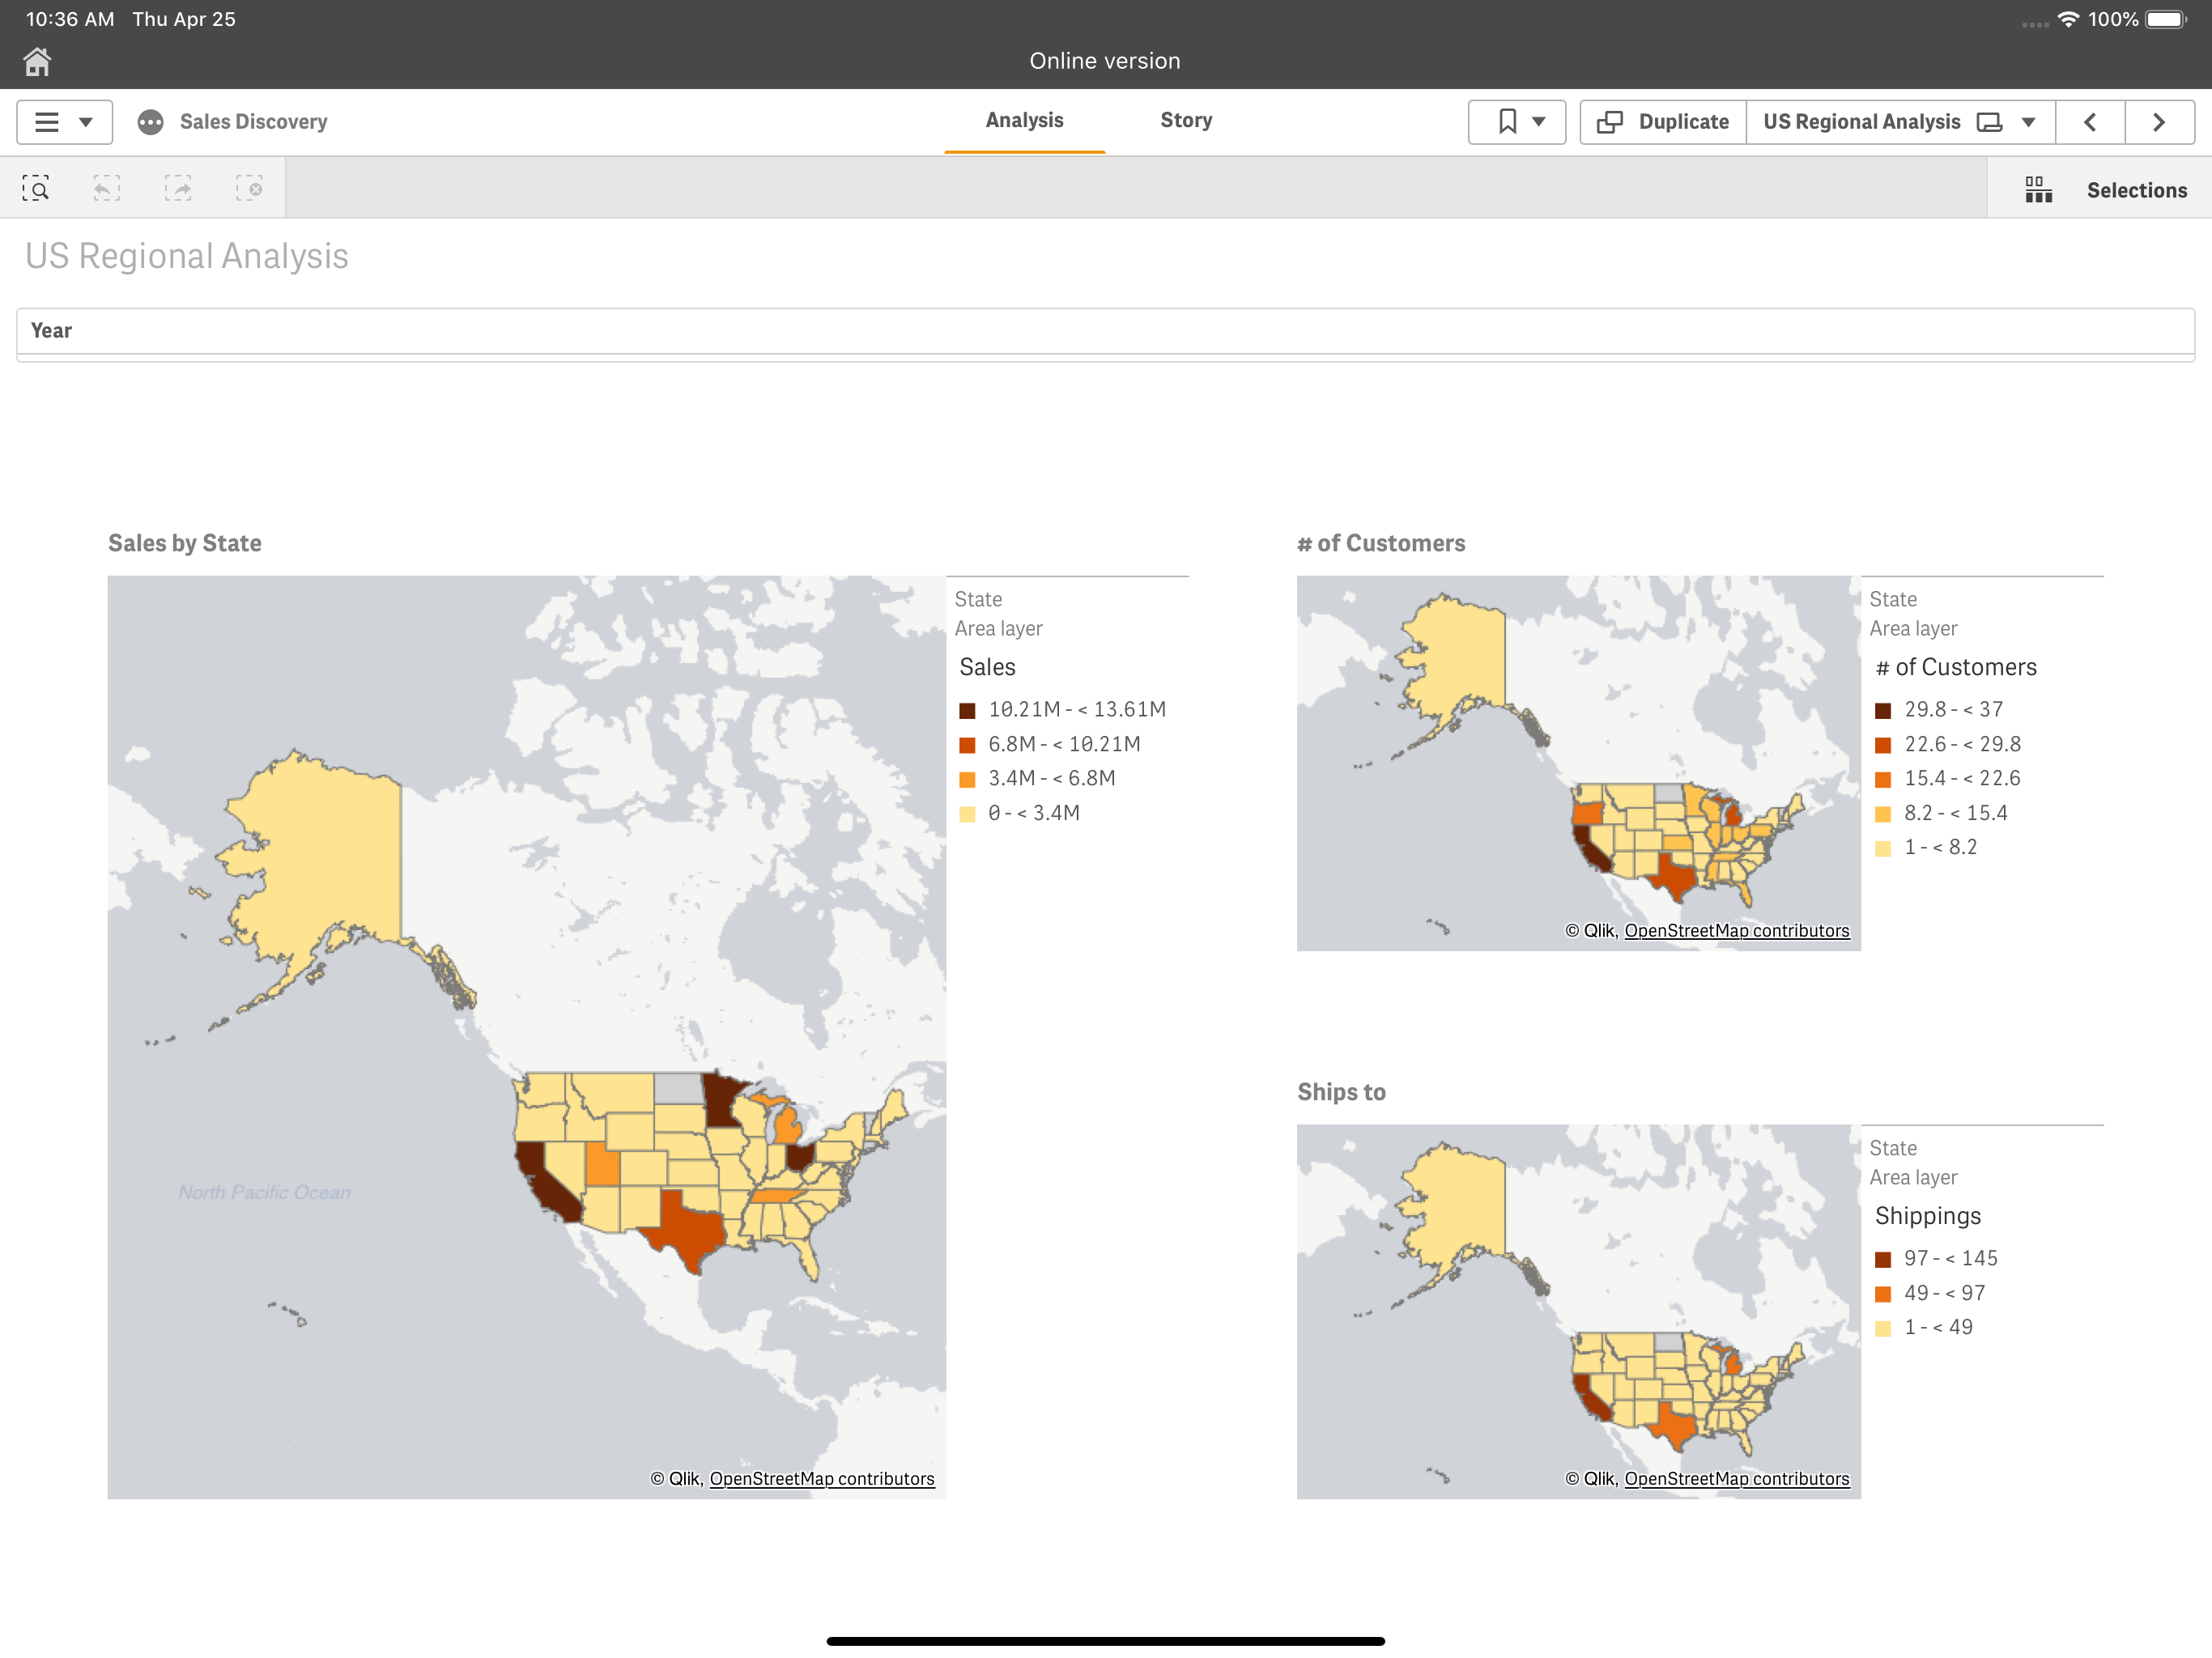This screenshot has height=1658, width=2212.
Task: Click the US Regional Analysis sheet title
Action: (x=187, y=256)
